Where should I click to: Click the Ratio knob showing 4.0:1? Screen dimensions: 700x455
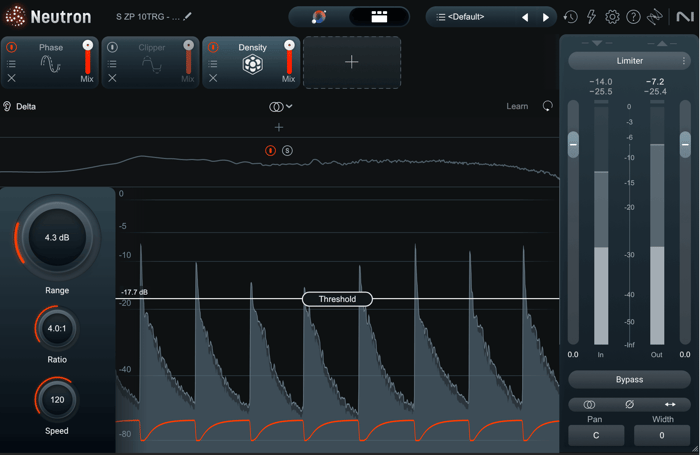tap(57, 329)
